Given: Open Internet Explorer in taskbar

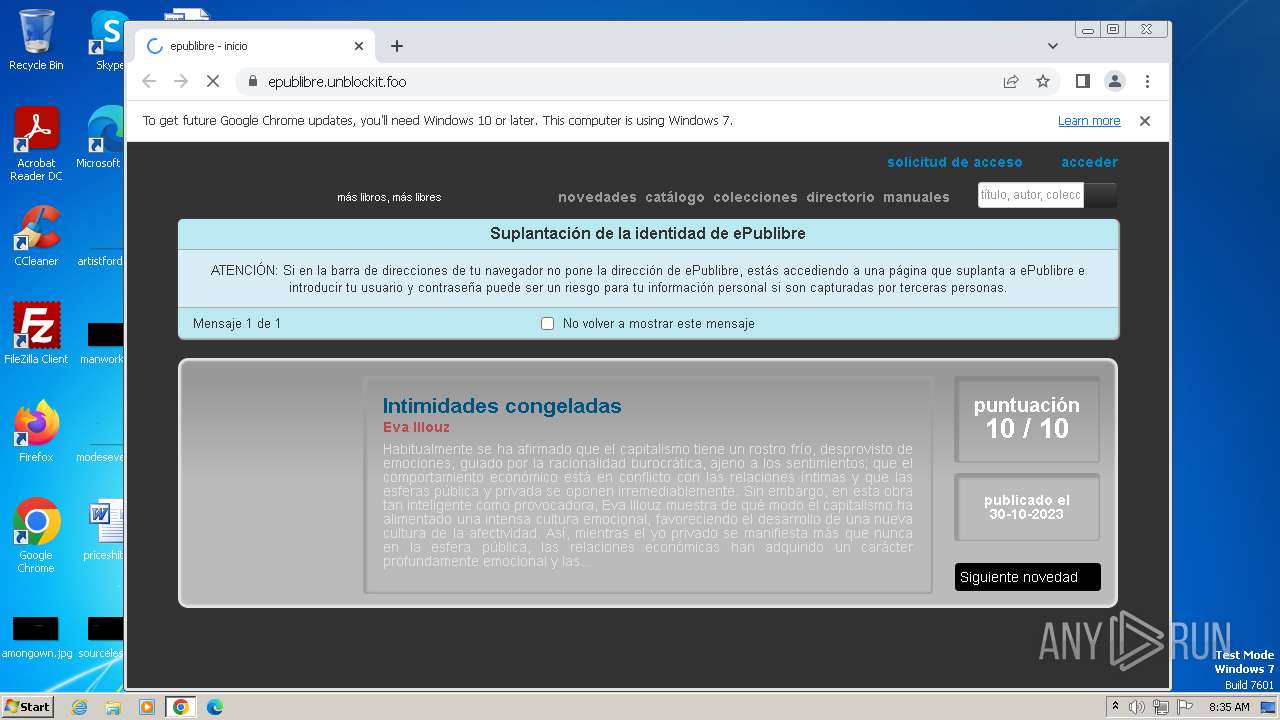Looking at the screenshot, I should [x=79, y=707].
